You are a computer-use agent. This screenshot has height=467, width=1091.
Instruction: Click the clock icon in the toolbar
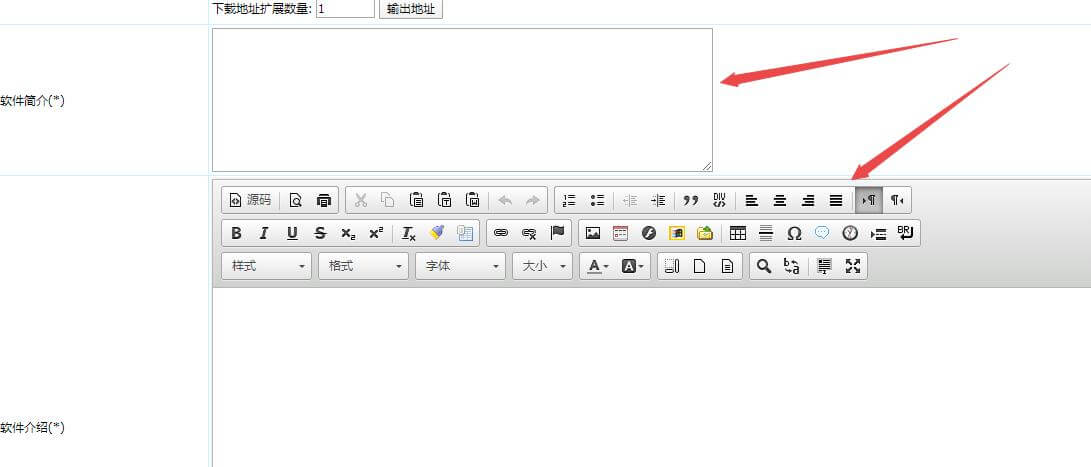tap(850, 233)
